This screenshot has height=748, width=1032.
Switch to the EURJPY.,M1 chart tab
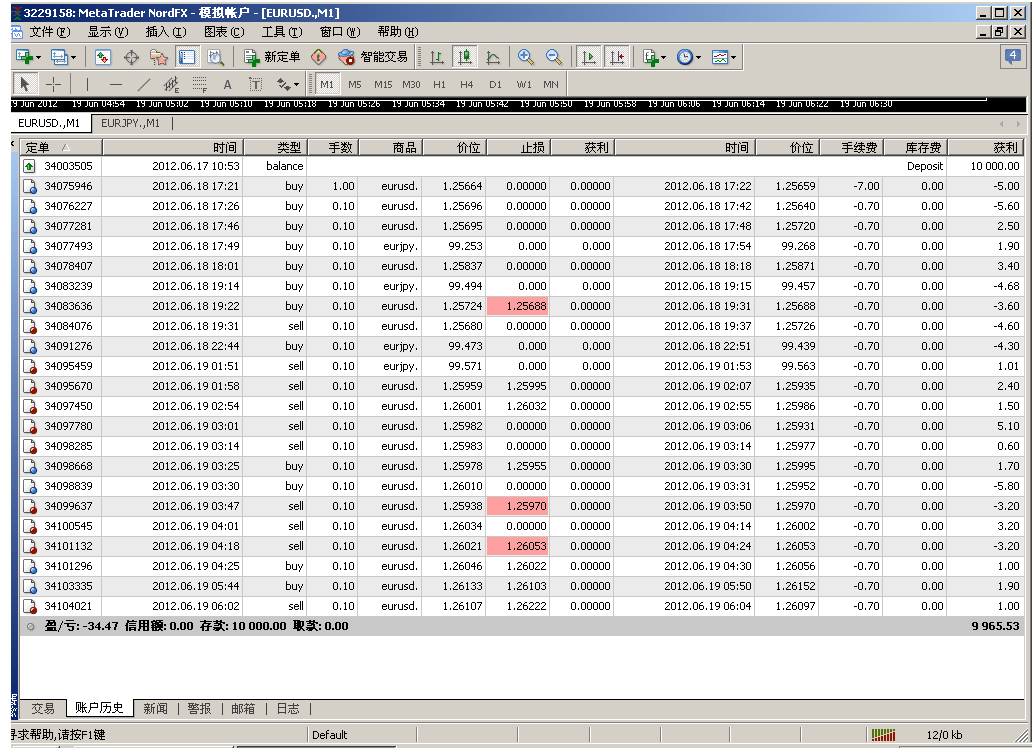click(x=130, y=124)
